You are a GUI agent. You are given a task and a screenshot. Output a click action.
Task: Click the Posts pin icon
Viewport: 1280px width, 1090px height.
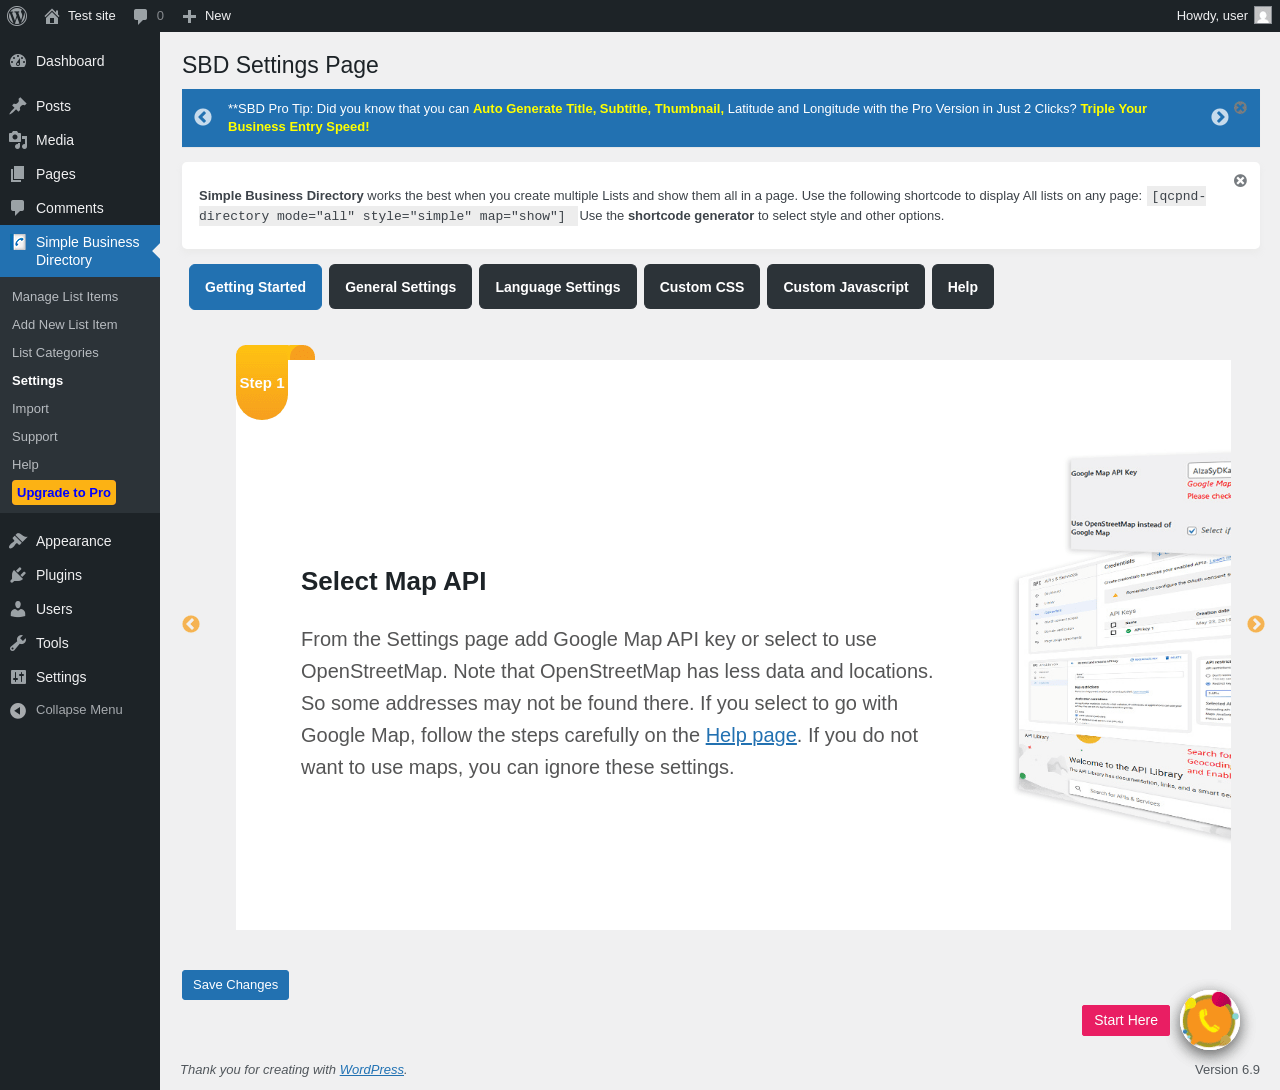coord(18,106)
